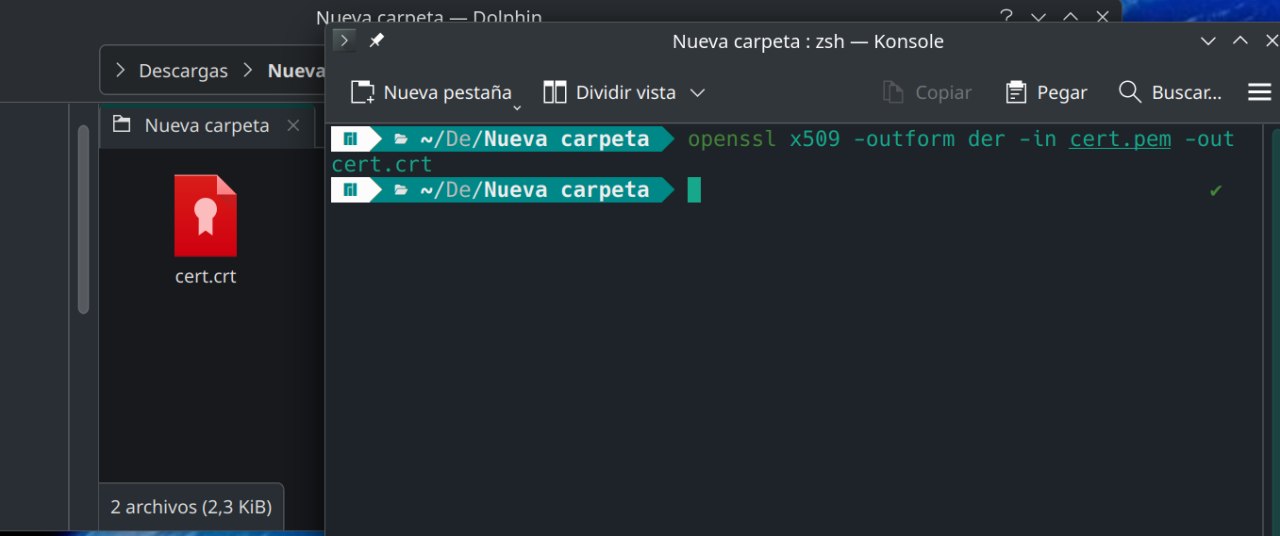
Task: Click the Dolphin help question mark button
Action: pyautogui.click(x=1006, y=17)
